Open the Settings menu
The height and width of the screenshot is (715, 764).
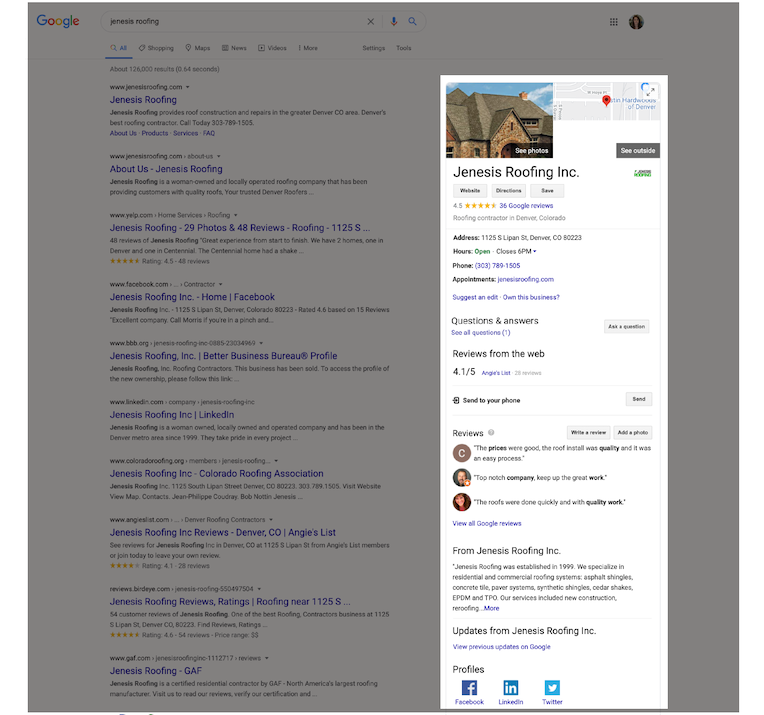pyautogui.click(x=374, y=48)
